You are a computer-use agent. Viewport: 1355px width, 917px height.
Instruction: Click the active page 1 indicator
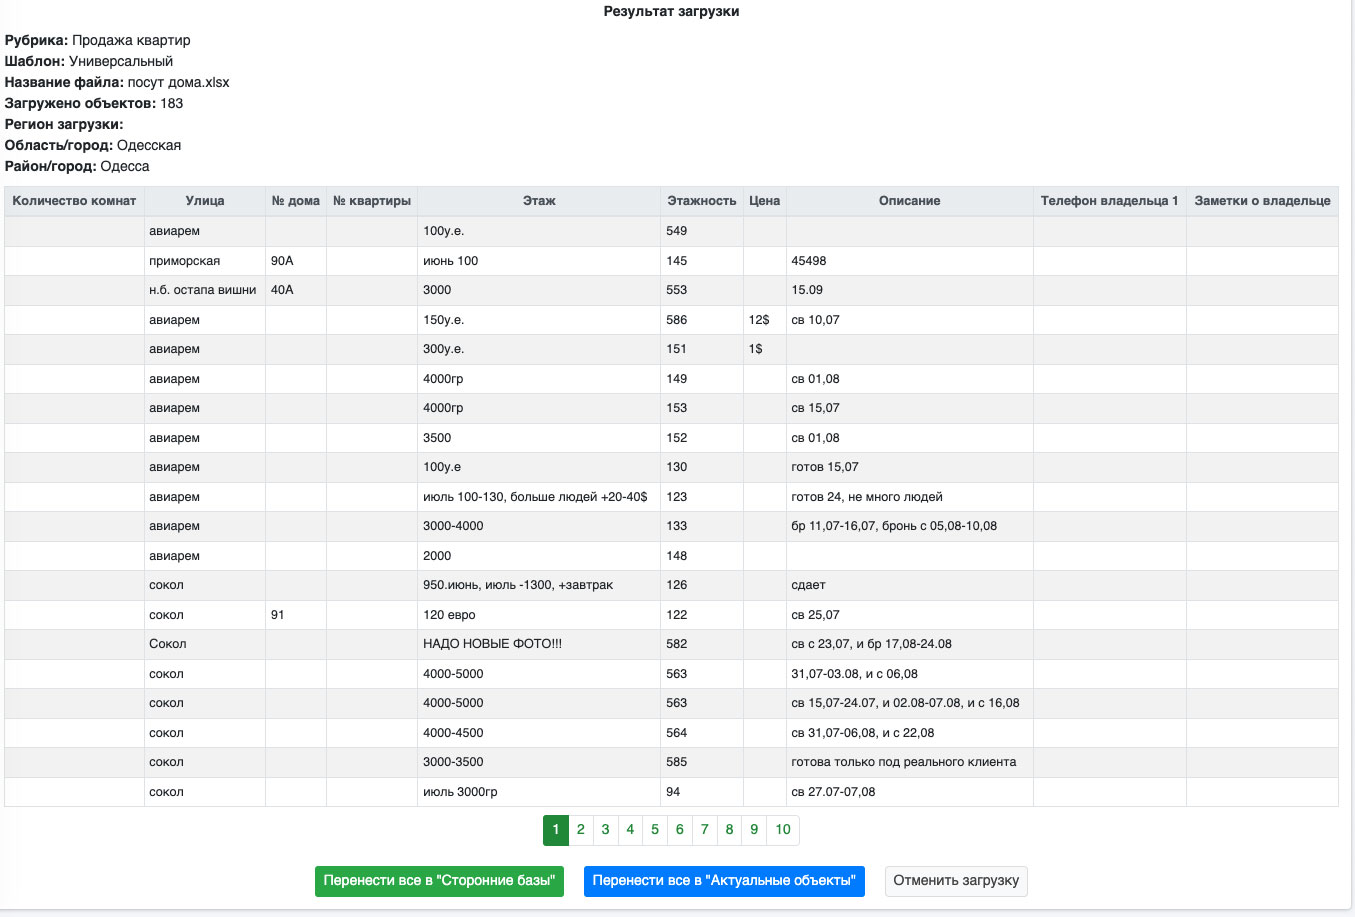pyautogui.click(x=556, y=830)
